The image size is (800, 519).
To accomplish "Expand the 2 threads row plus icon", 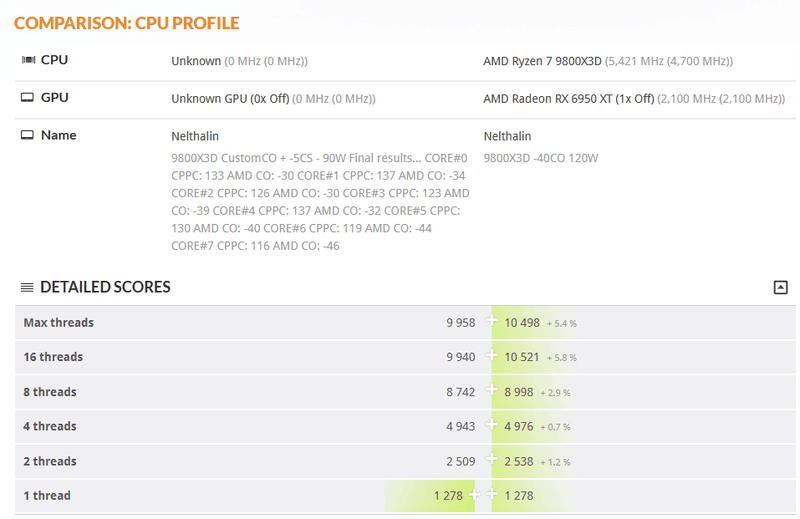I will point(491,460).
